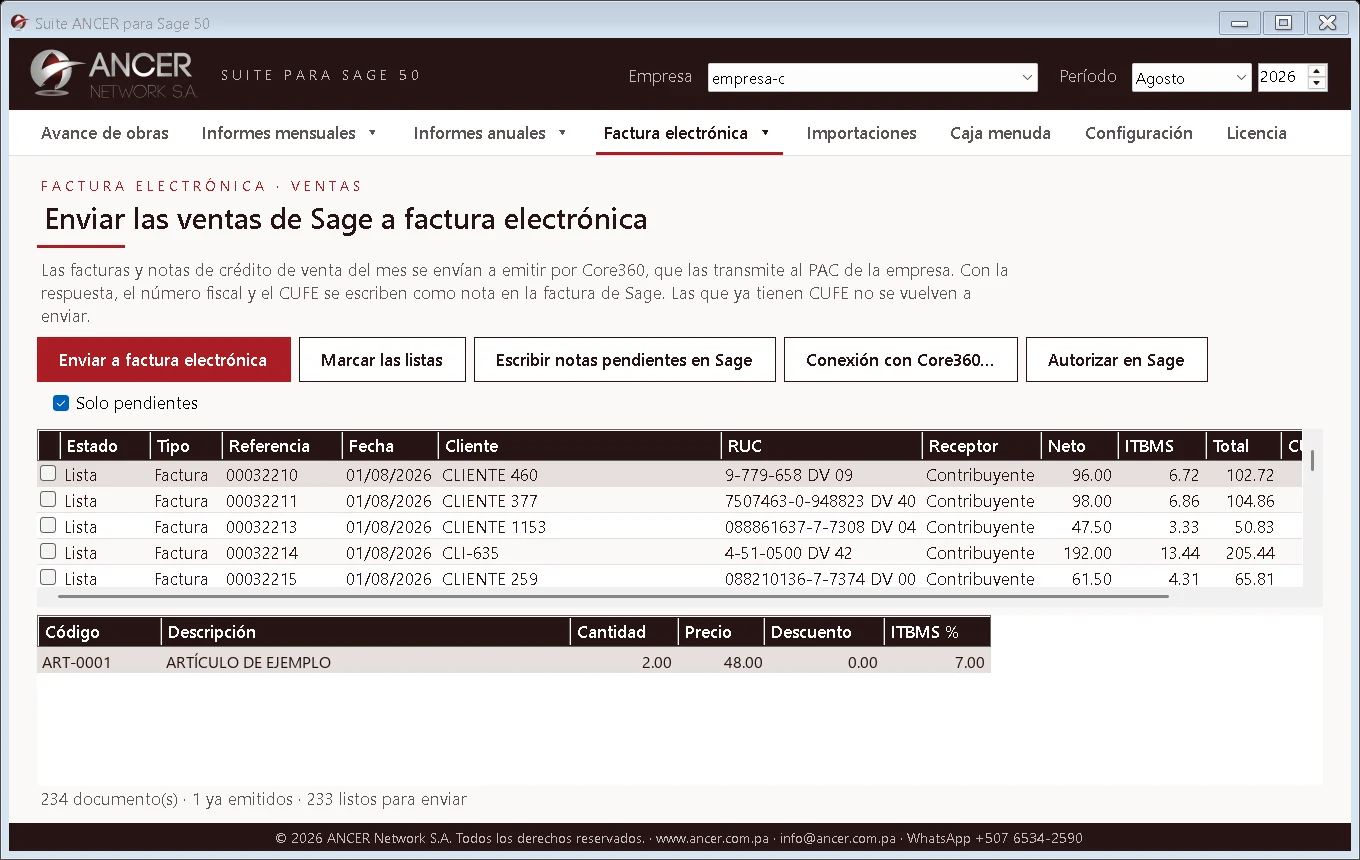Toggle the Solo pendientes checkbox
The height and width of the screenshot is (860, 1360).
pos(61,403)
